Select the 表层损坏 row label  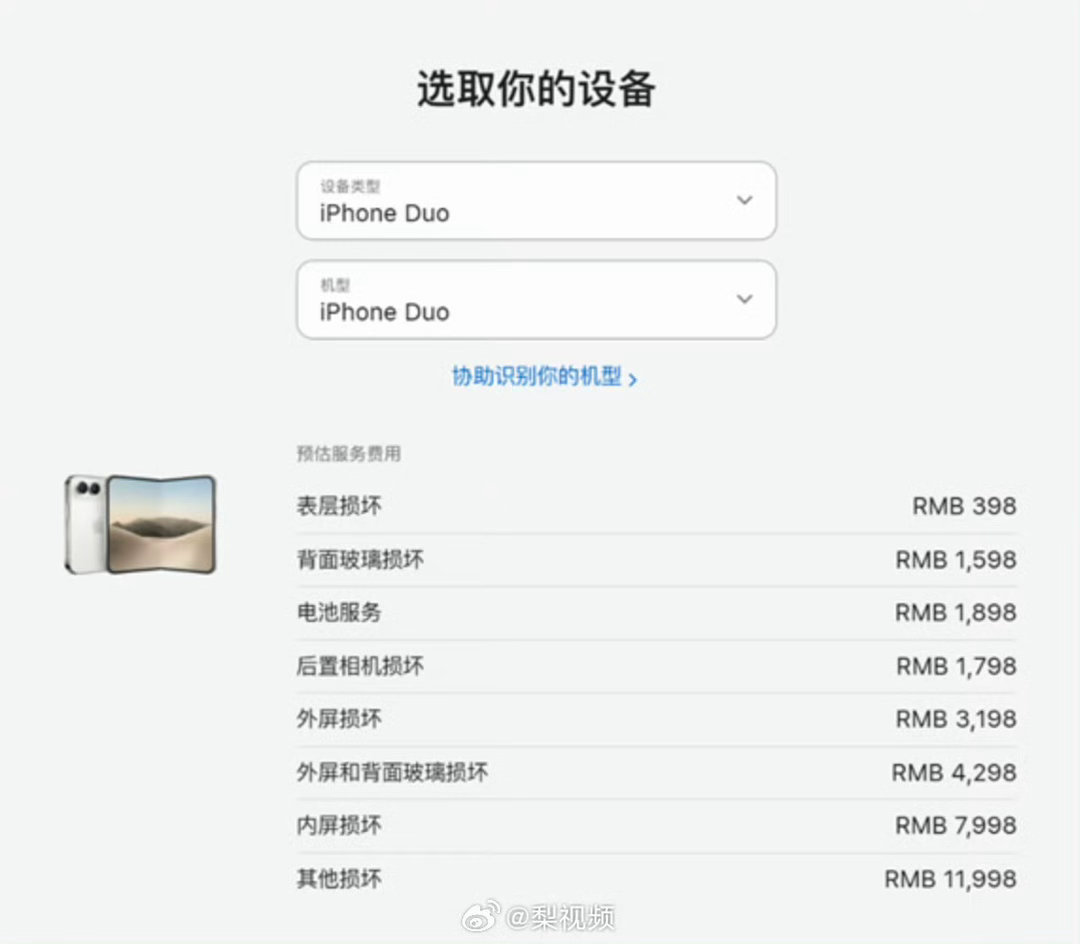click(x=339, y=506)
